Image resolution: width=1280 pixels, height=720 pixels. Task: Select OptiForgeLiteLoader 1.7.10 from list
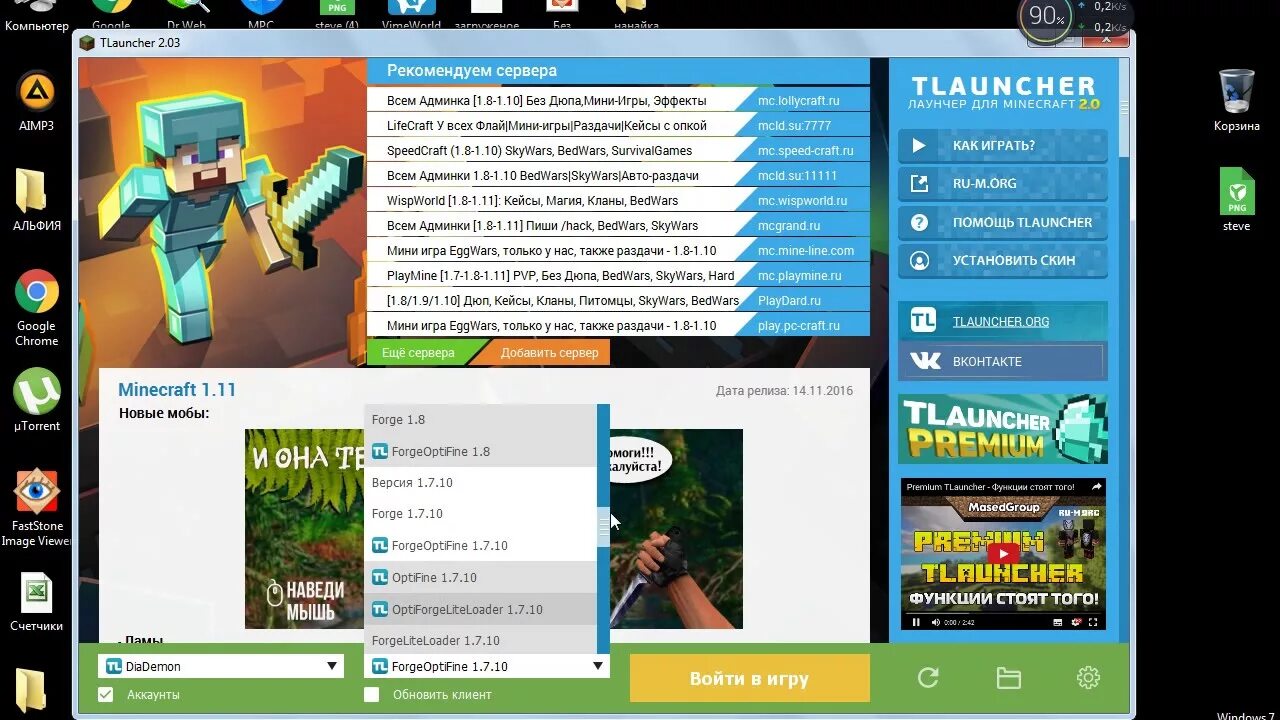coord(481,609)
